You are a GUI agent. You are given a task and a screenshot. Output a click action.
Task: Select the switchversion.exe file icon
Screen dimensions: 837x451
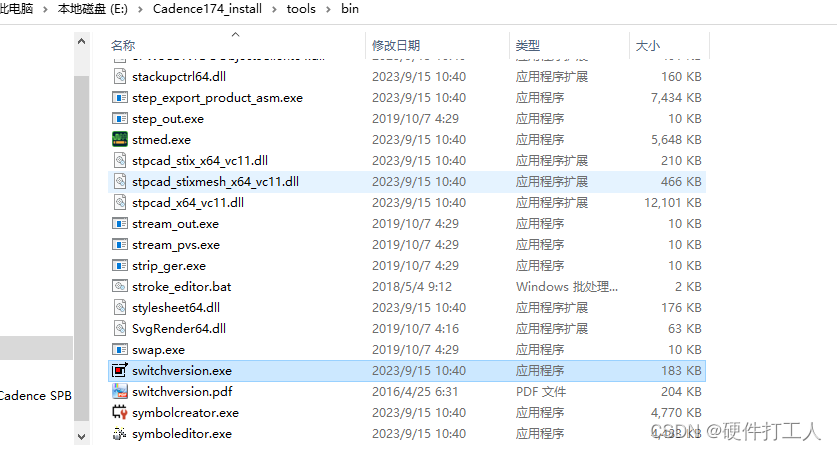click(120, 371)
